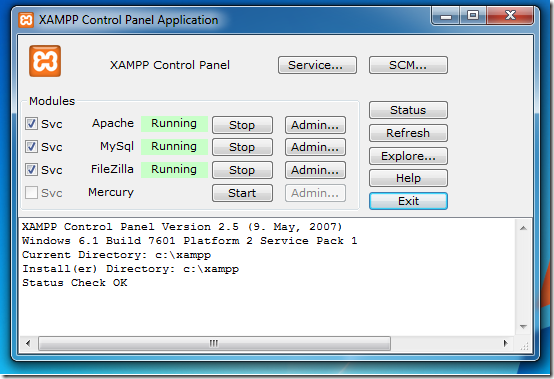Click the large orange XAMPP logo
The width and height of the screenshot is (554, 379).
click(45, 61)
